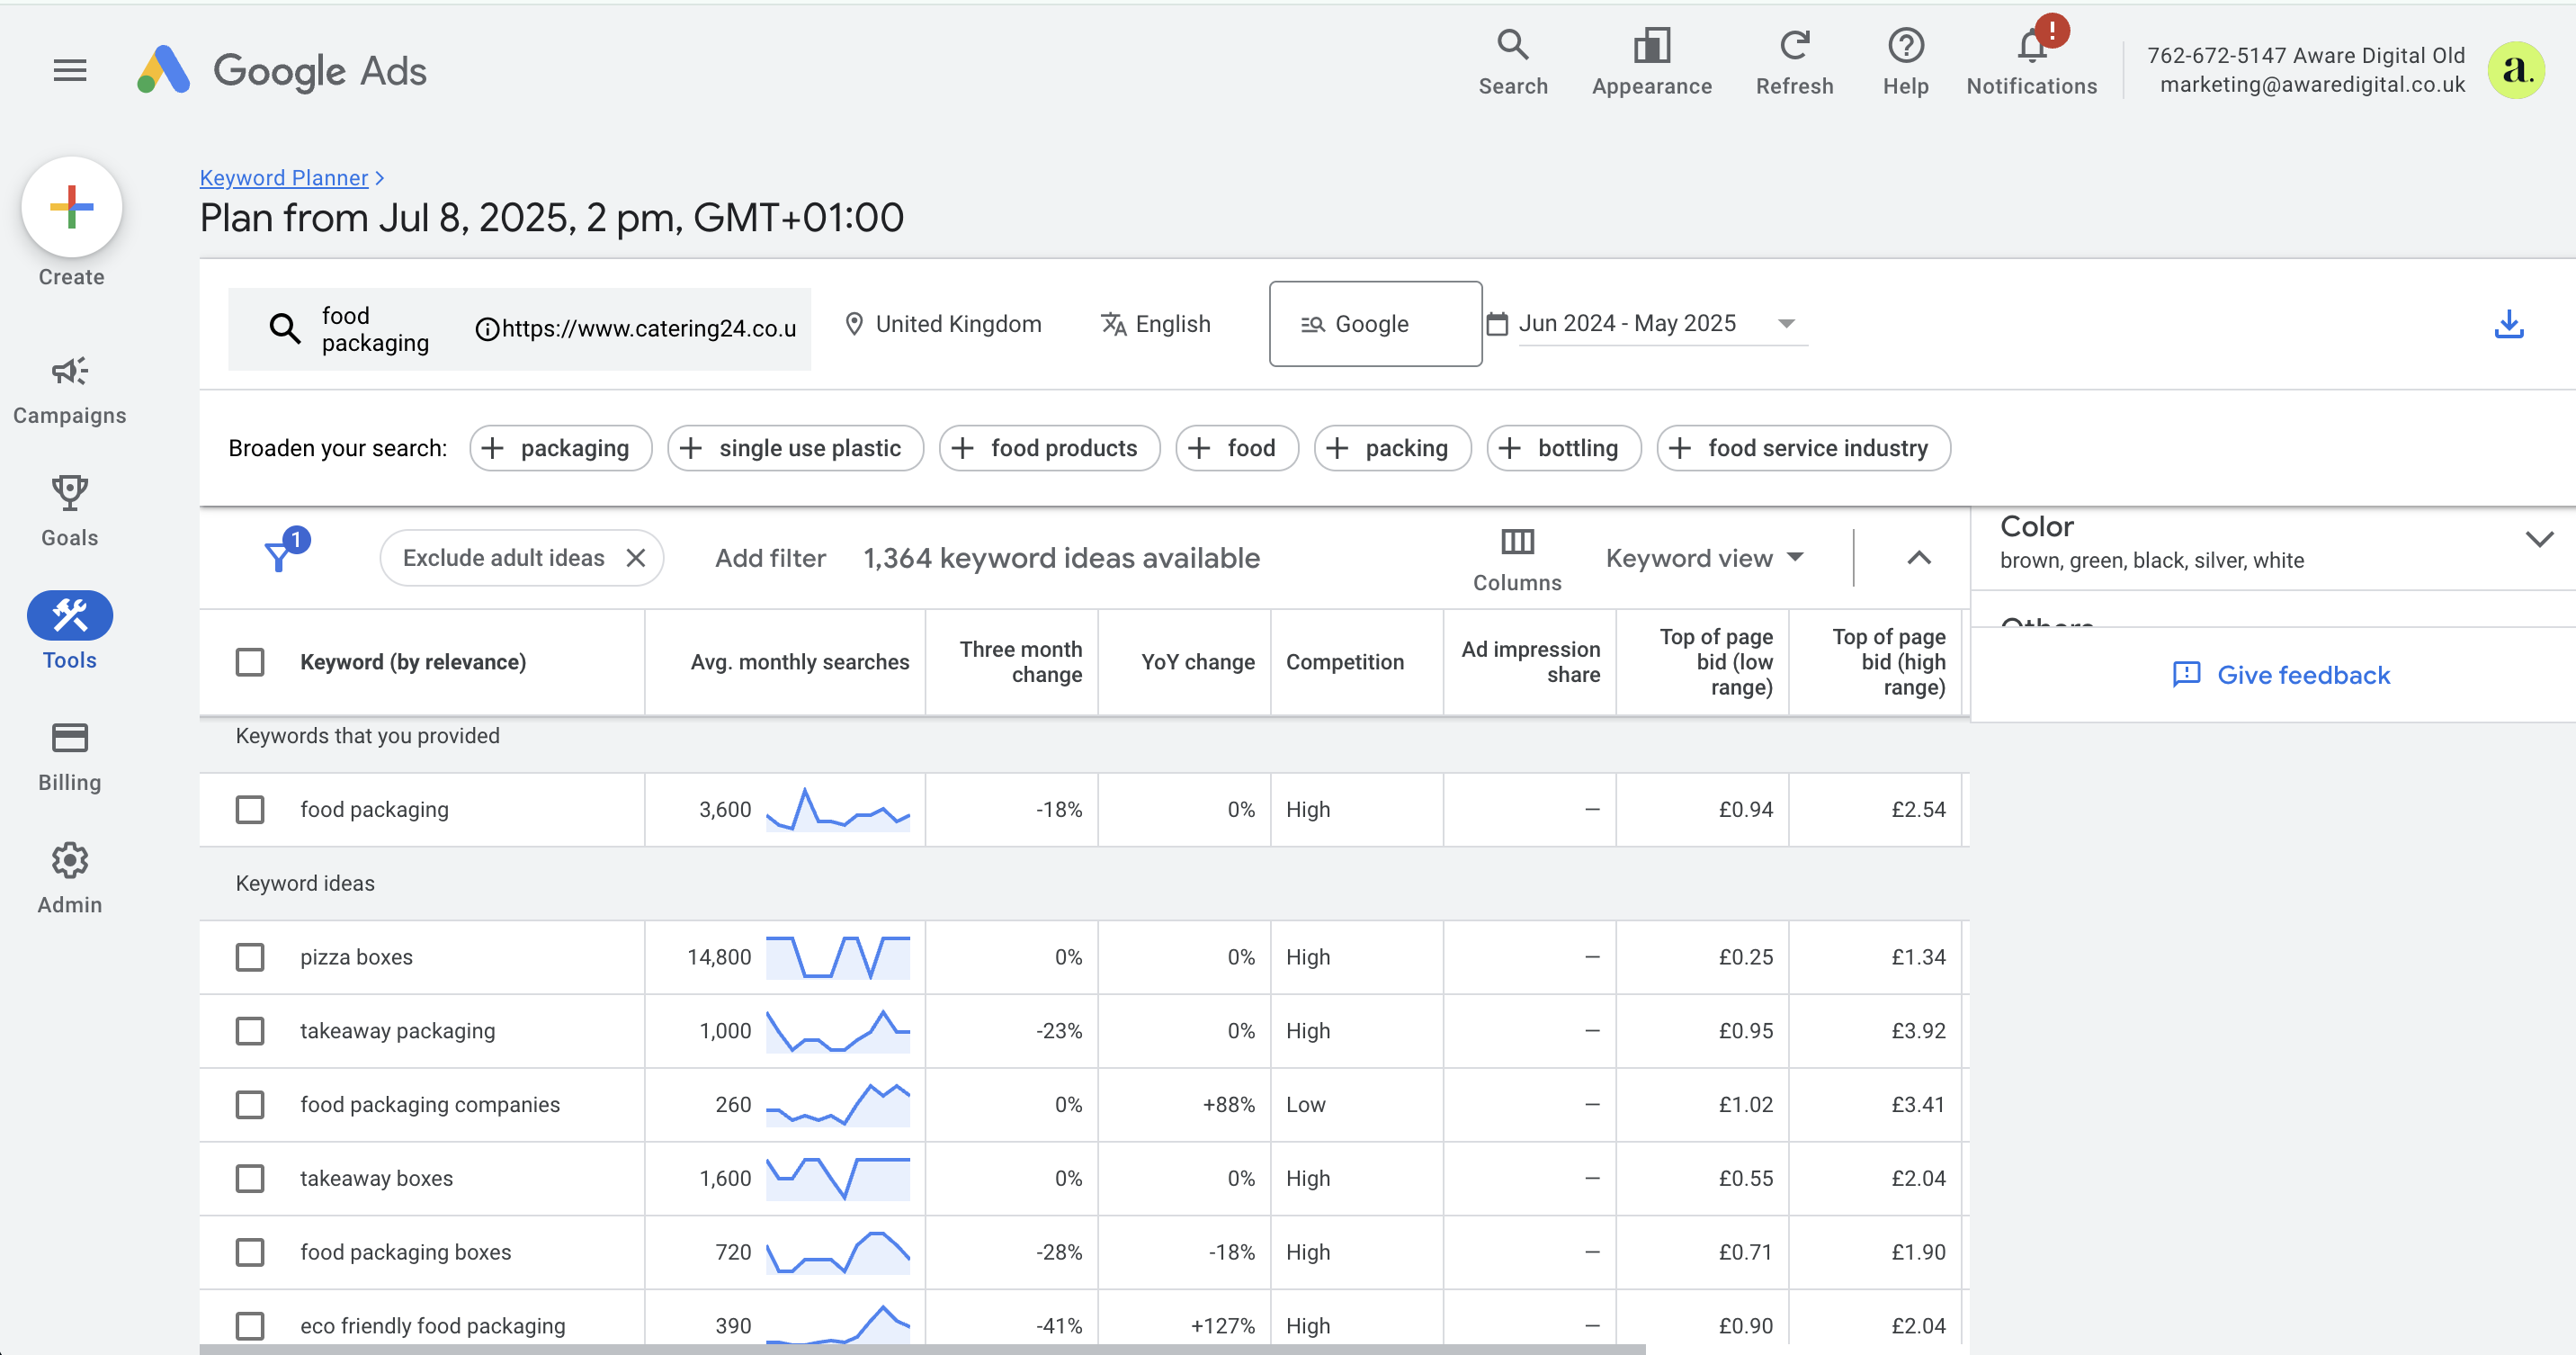2576x1355 pixels.
Task: Toggle the select-all keywords checkbox
Action: point(250,662)
